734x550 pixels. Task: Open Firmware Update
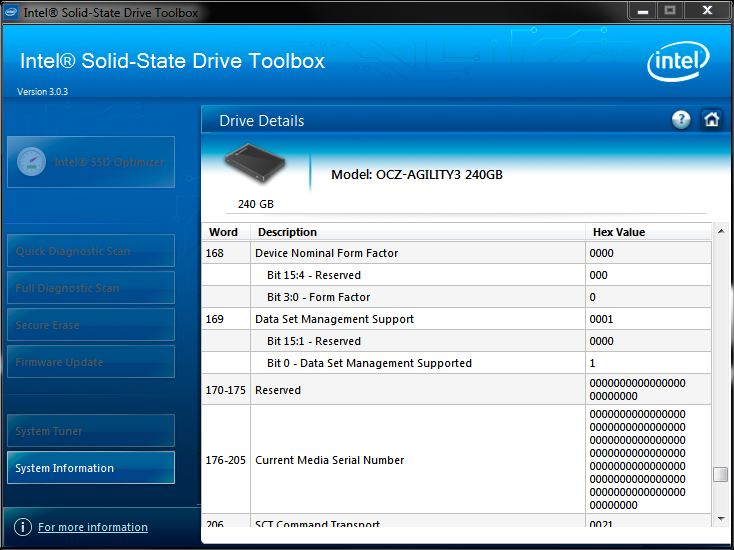91,362
